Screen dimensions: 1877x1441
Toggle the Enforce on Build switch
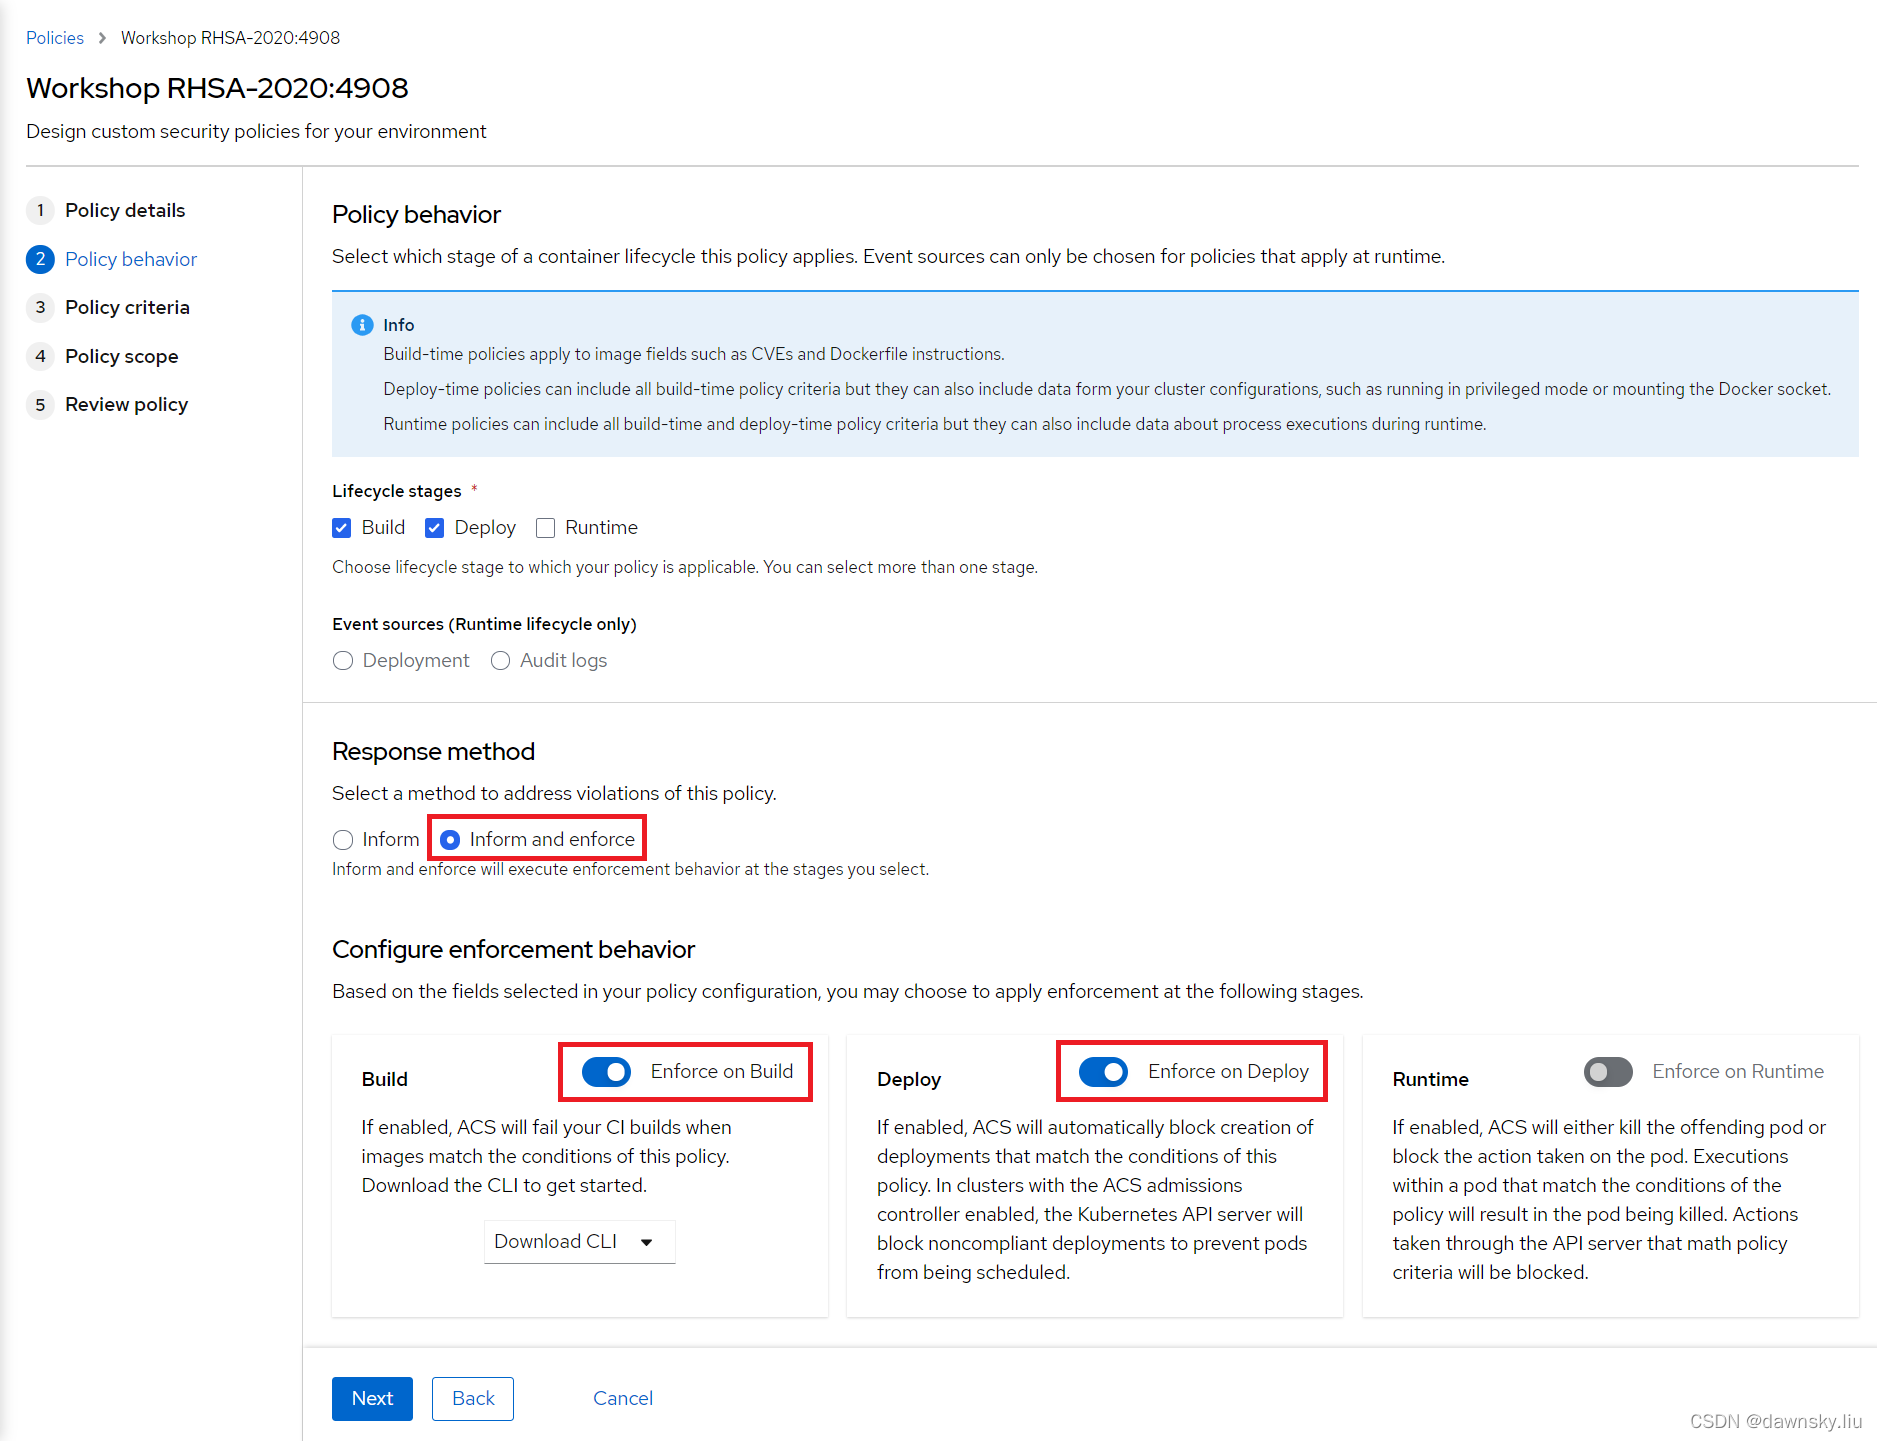pyautogui.click(x=607, y=1072)
